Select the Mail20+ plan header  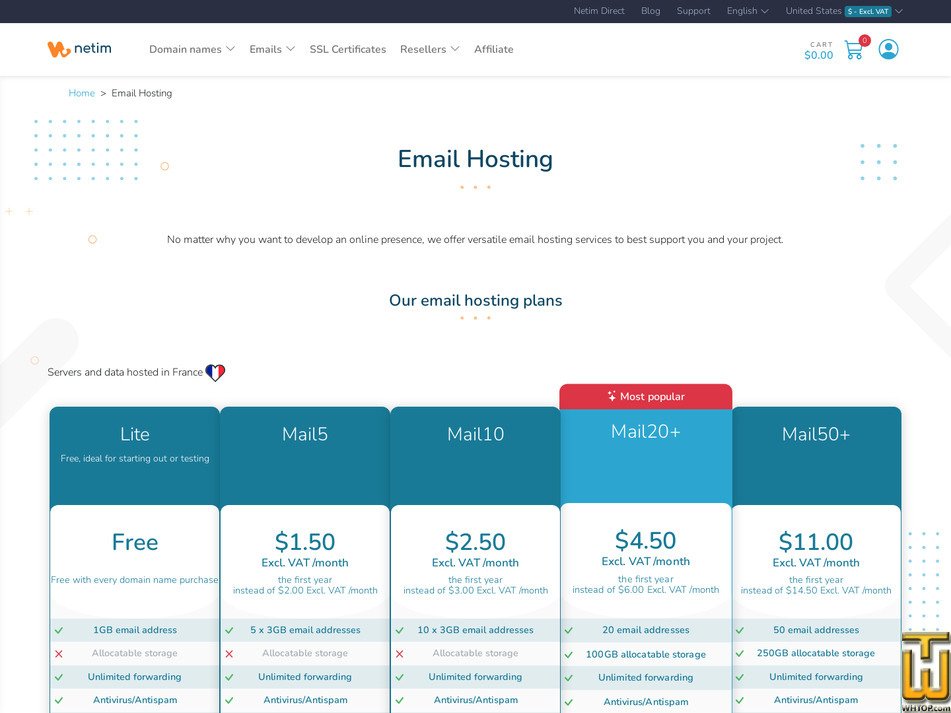click(x=645, y=431)
